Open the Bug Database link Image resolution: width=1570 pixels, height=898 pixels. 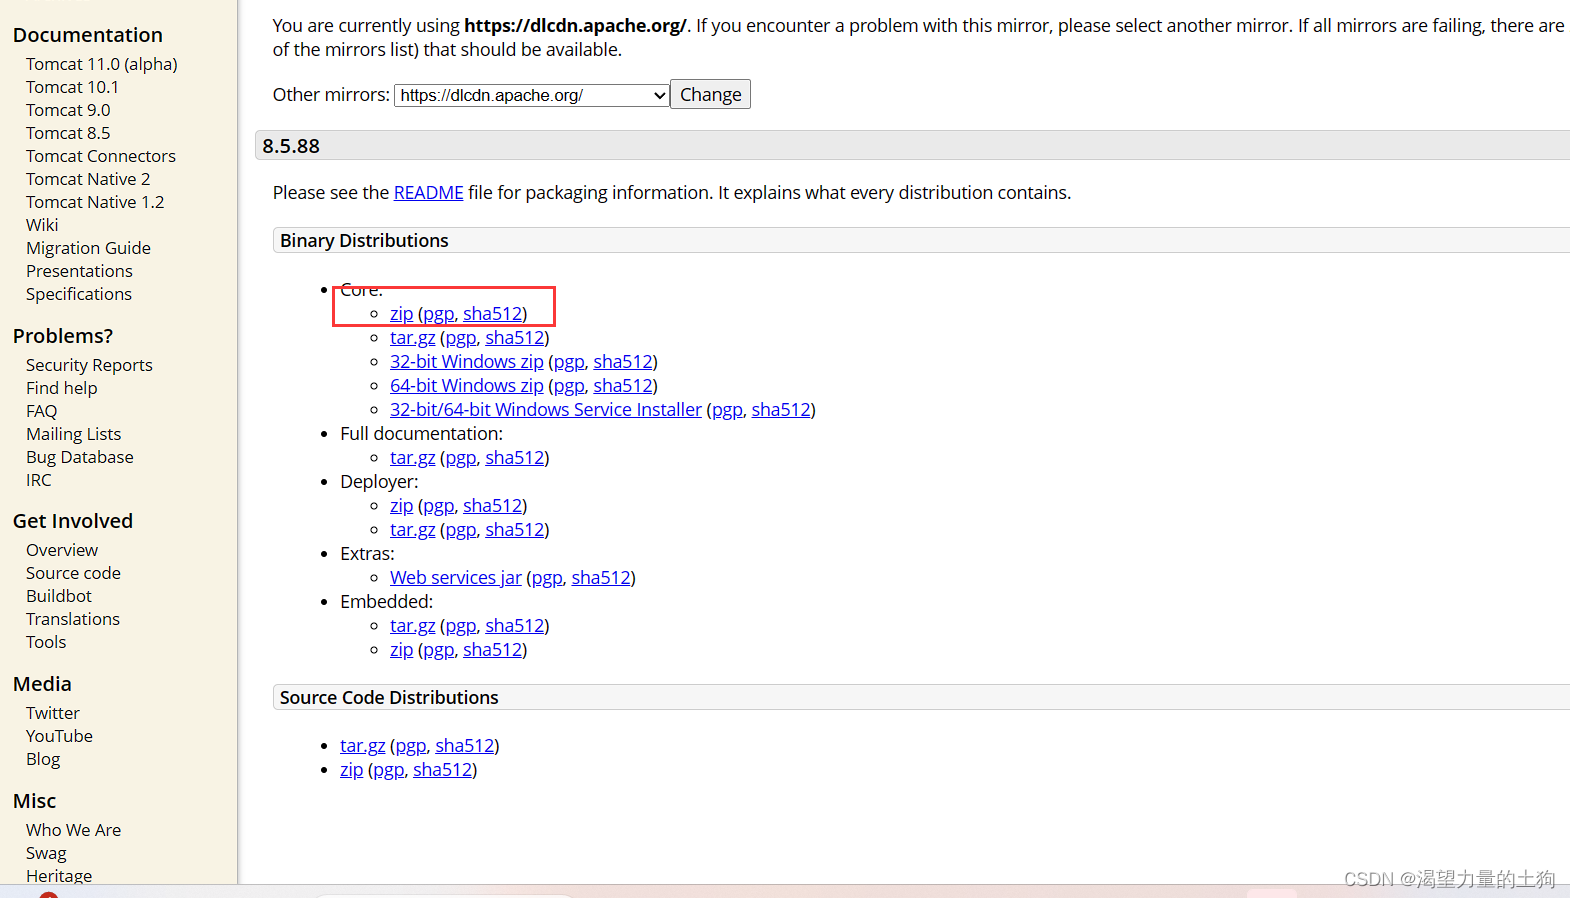point(80,457)
